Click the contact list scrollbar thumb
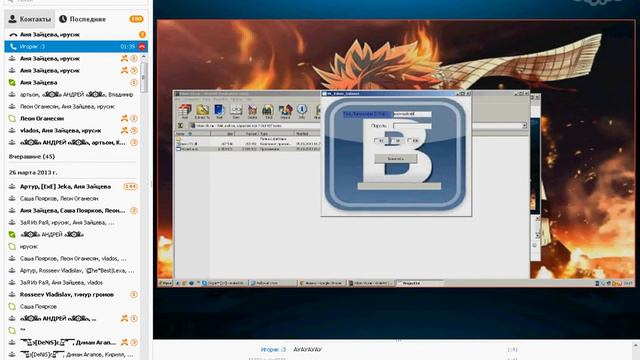Image resolution: width=640 pixels, height=360 pixels. [x=143, y=78]
